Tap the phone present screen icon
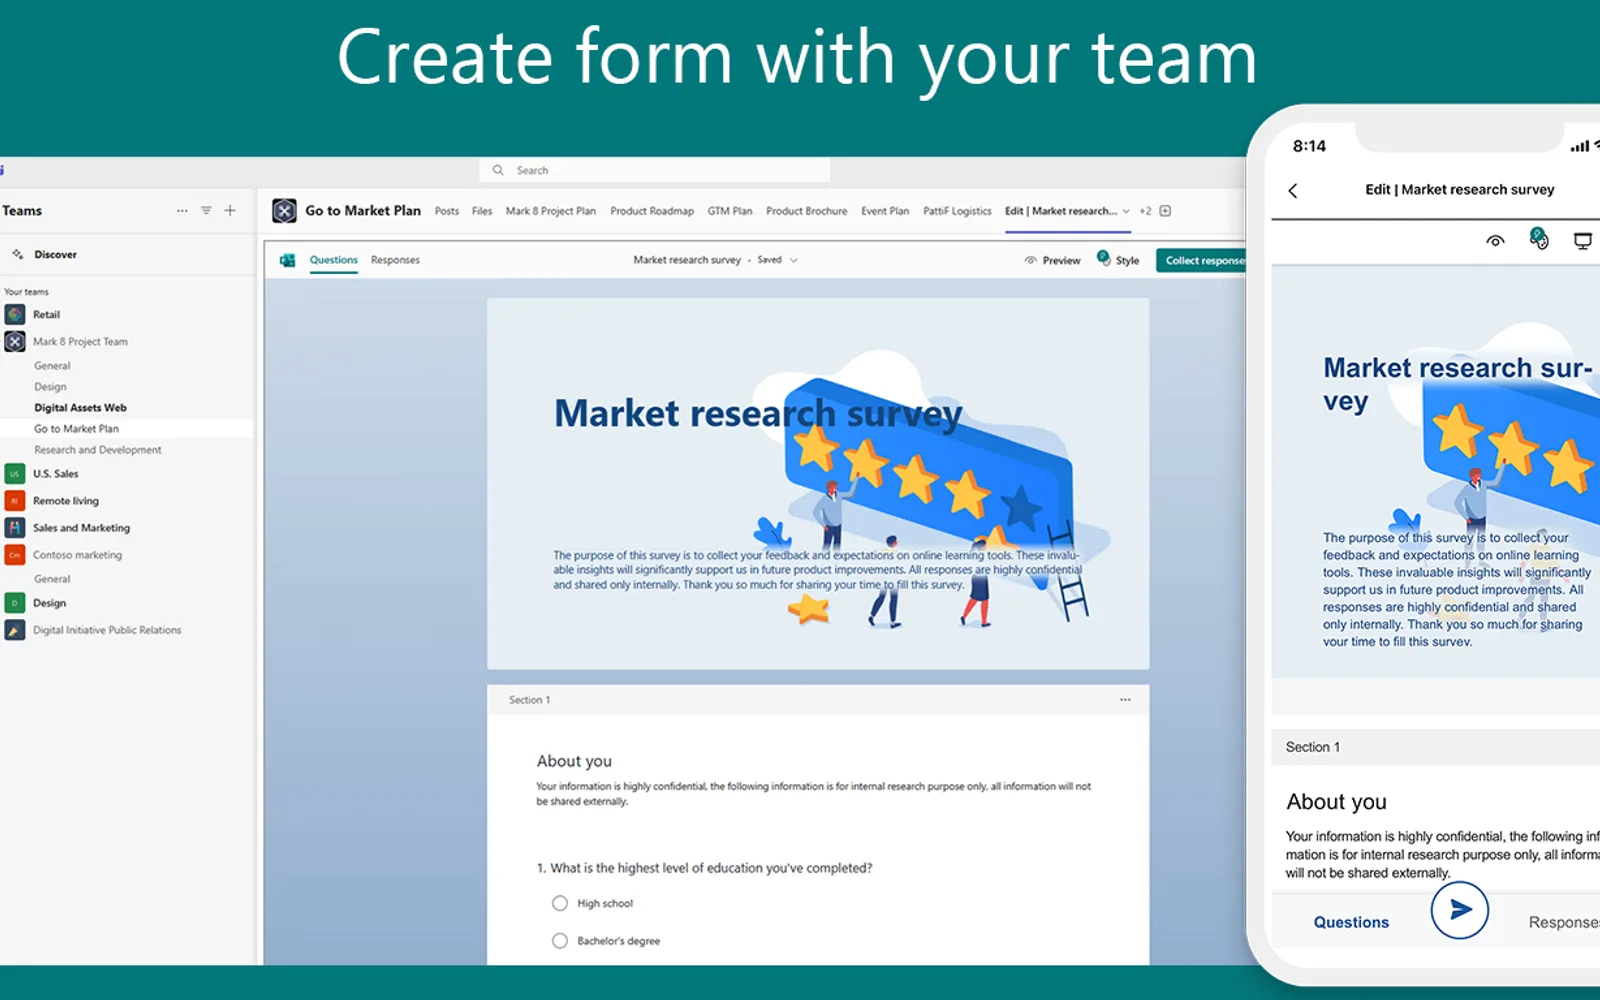1600x1000 pixels. tap(1583, 241)
